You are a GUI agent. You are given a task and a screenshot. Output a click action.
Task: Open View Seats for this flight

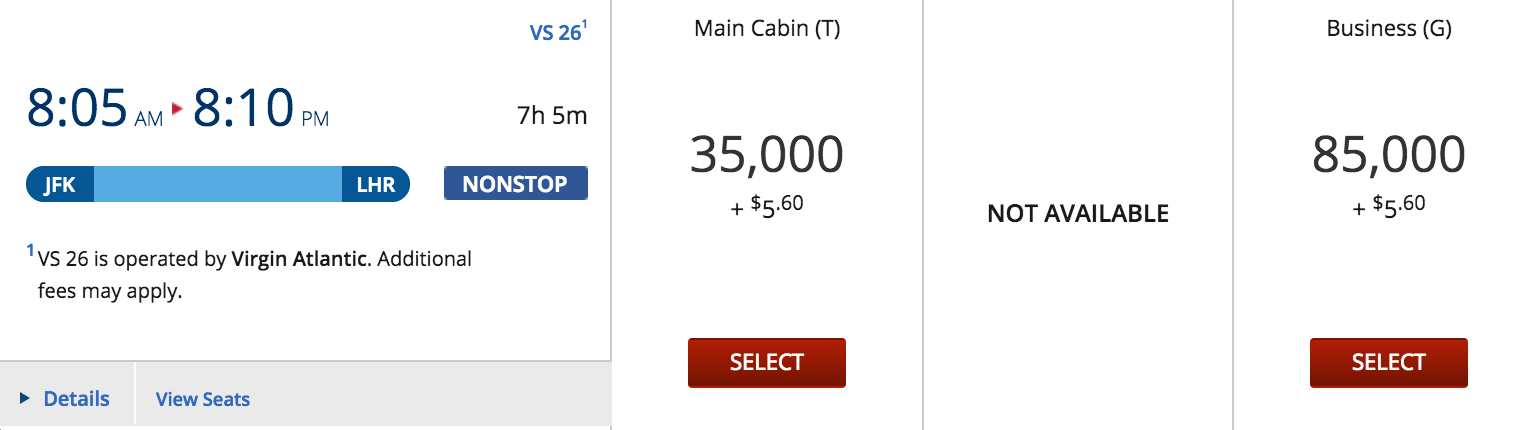203,399
